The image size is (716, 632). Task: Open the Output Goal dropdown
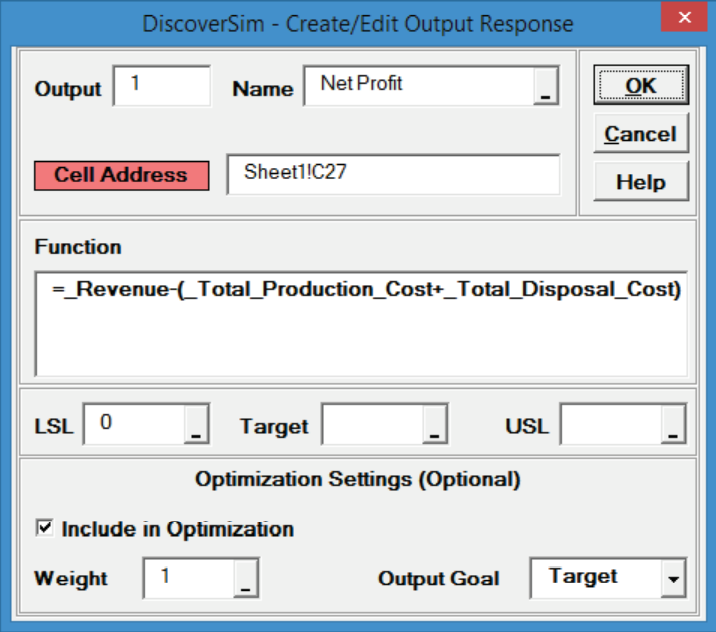(x=674, y=578)
